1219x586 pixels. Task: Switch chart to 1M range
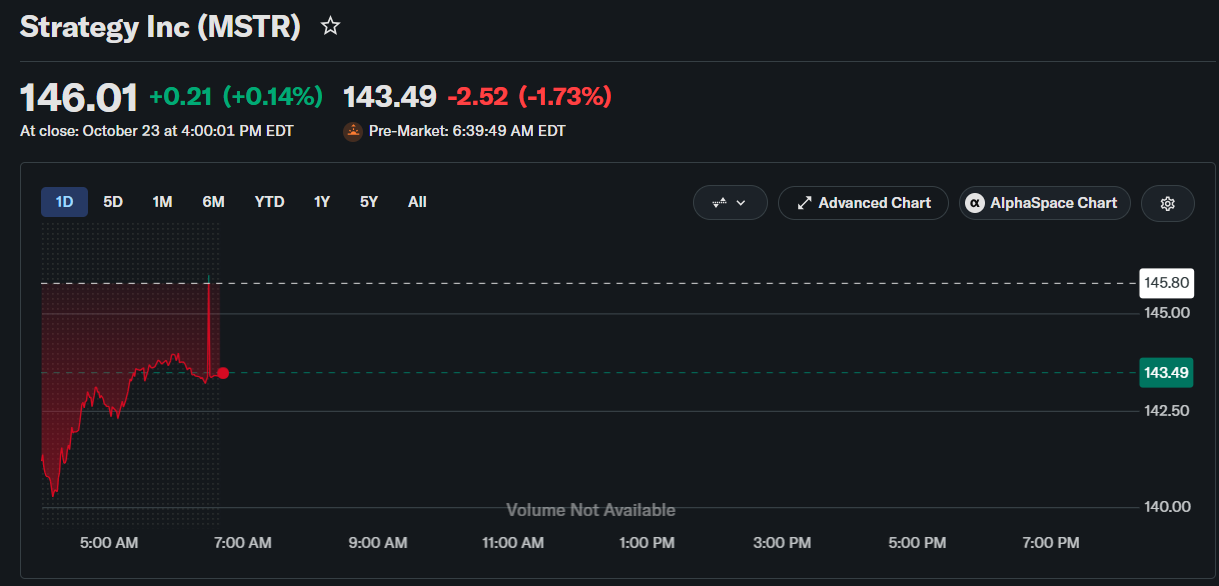[x=162, y=202]
